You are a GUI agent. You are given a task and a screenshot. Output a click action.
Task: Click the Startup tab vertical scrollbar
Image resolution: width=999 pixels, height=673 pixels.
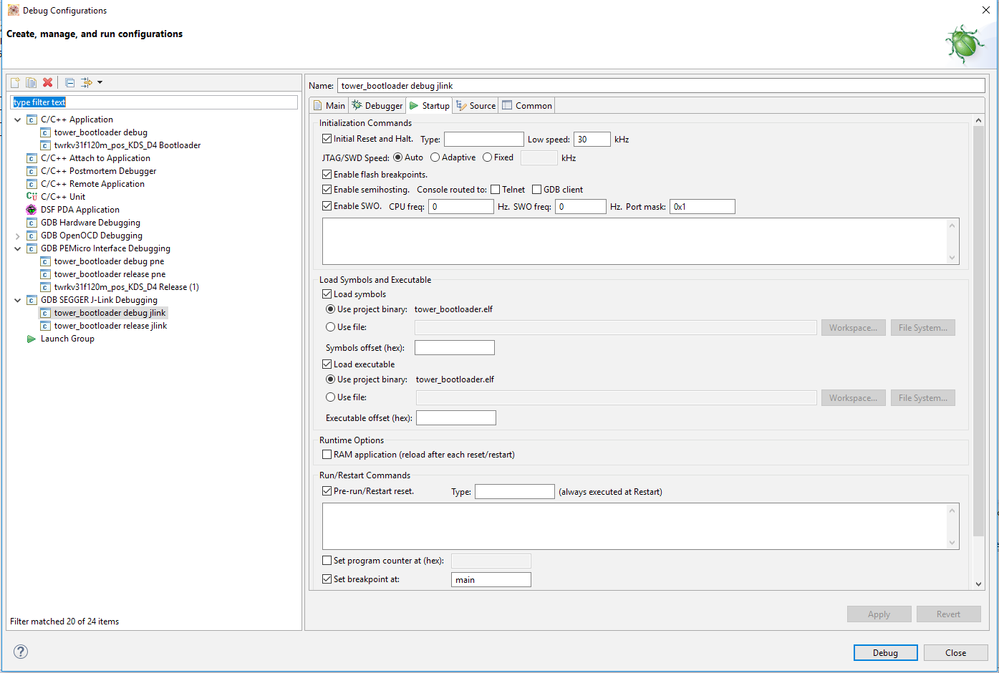click(x=979, y=331)
